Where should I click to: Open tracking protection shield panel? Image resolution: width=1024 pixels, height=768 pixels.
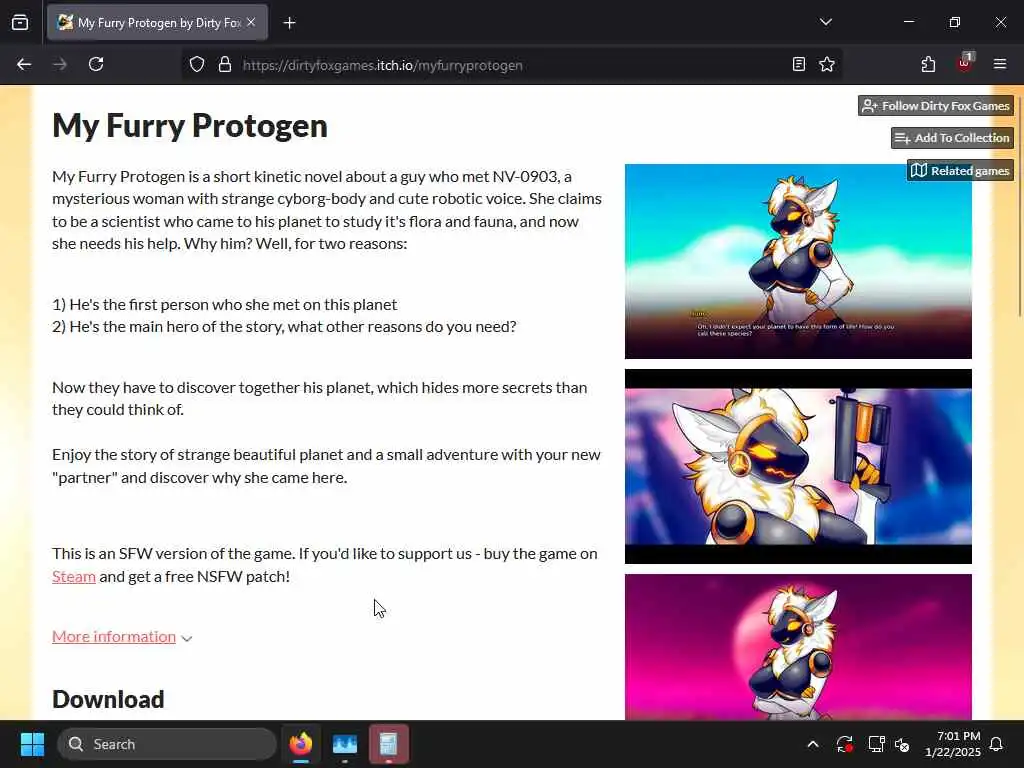click(197, 65)
